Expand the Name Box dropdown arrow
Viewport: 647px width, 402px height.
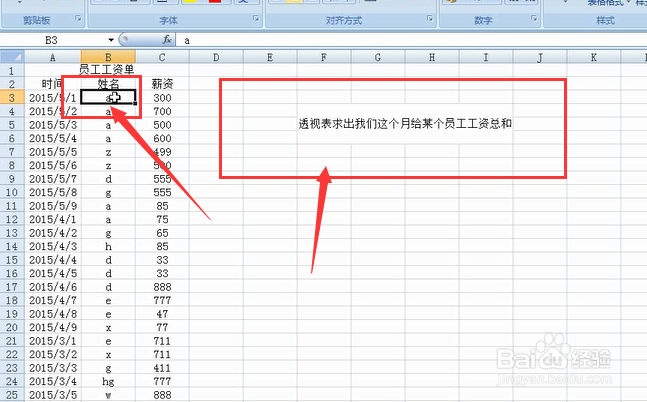111,40
